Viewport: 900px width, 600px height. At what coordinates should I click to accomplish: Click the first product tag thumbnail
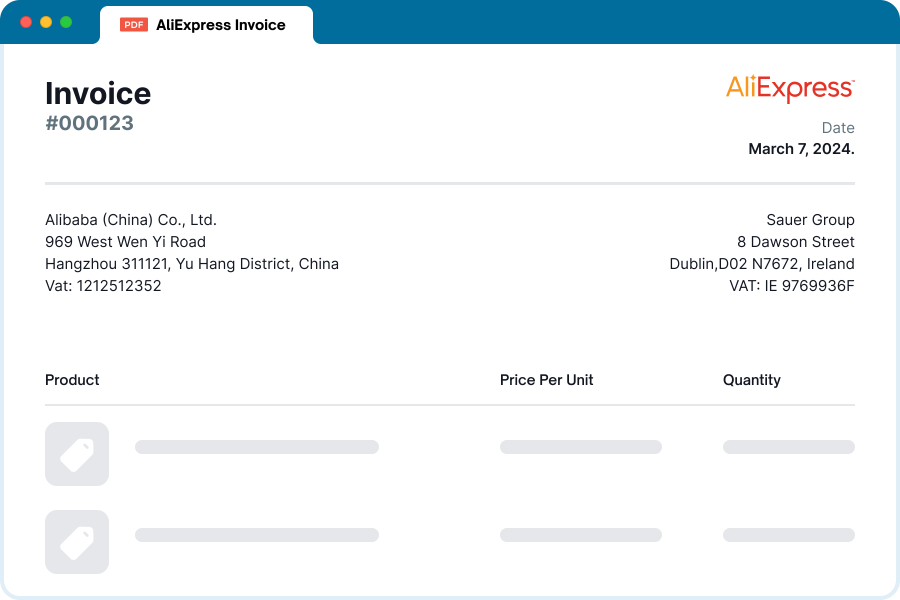77,454
